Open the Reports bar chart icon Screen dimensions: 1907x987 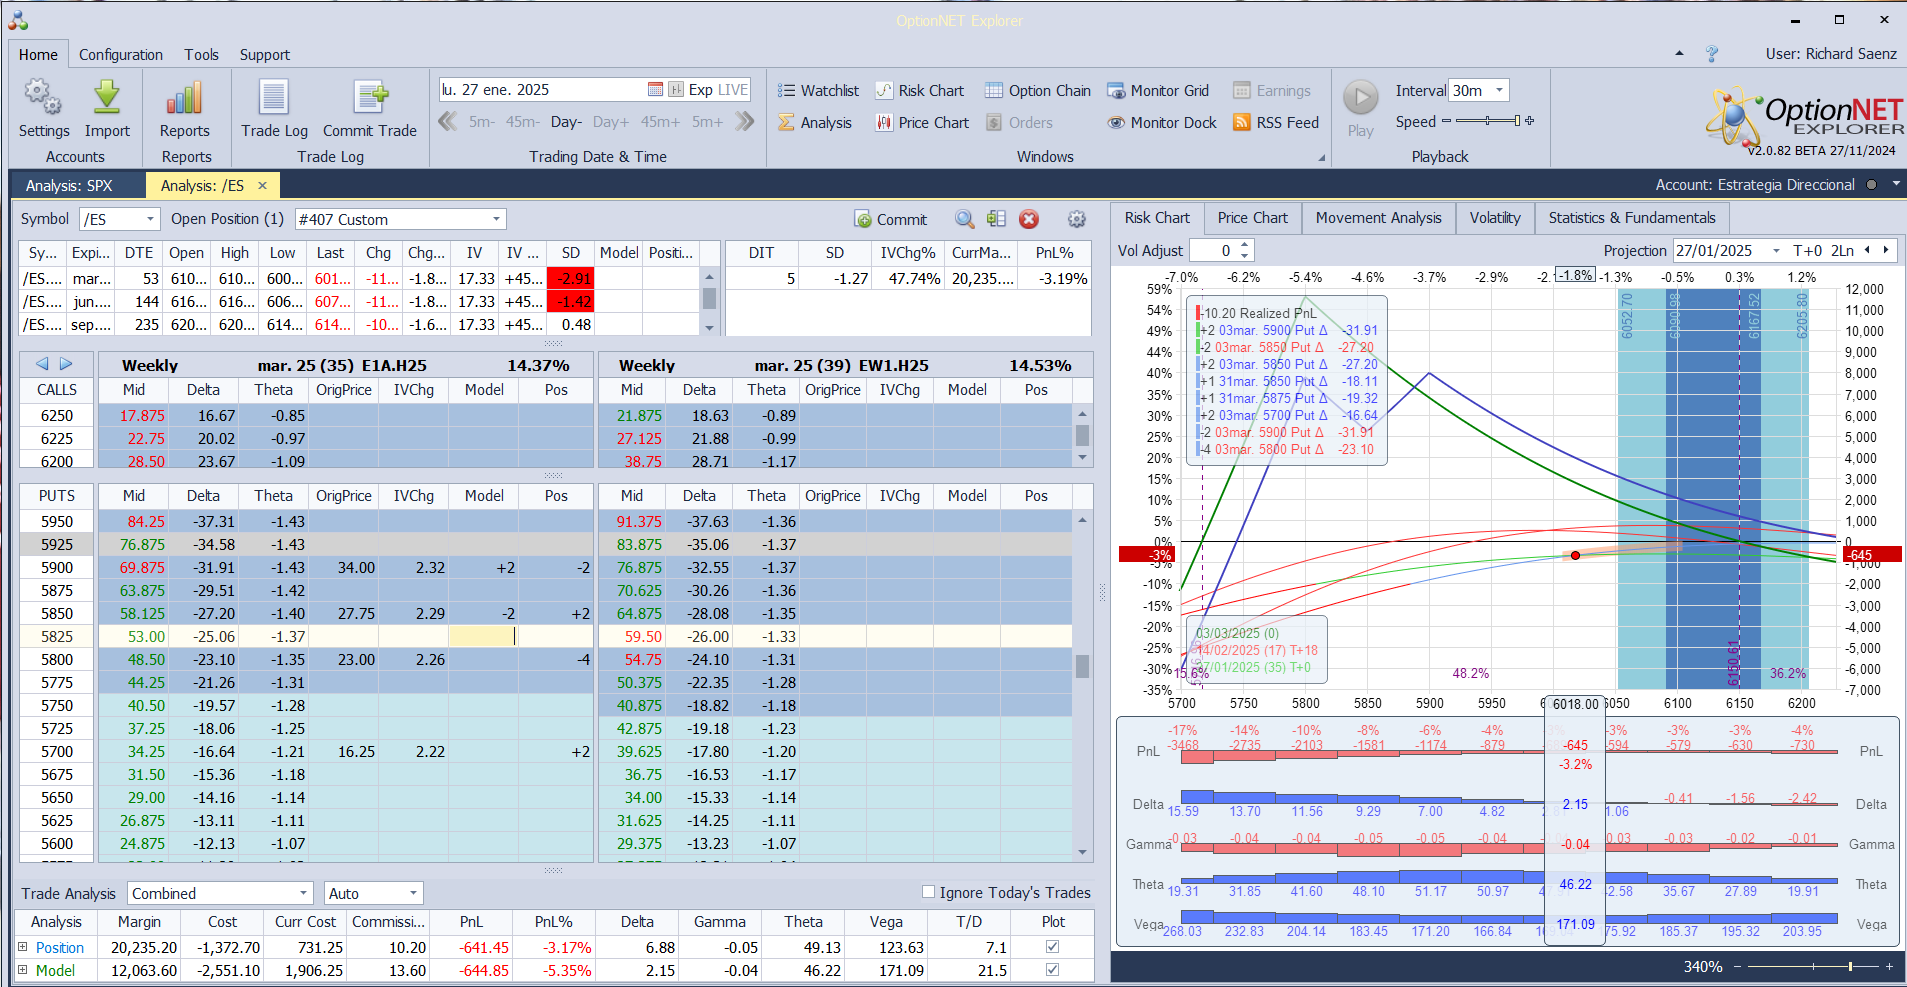[x=185, y=108]
